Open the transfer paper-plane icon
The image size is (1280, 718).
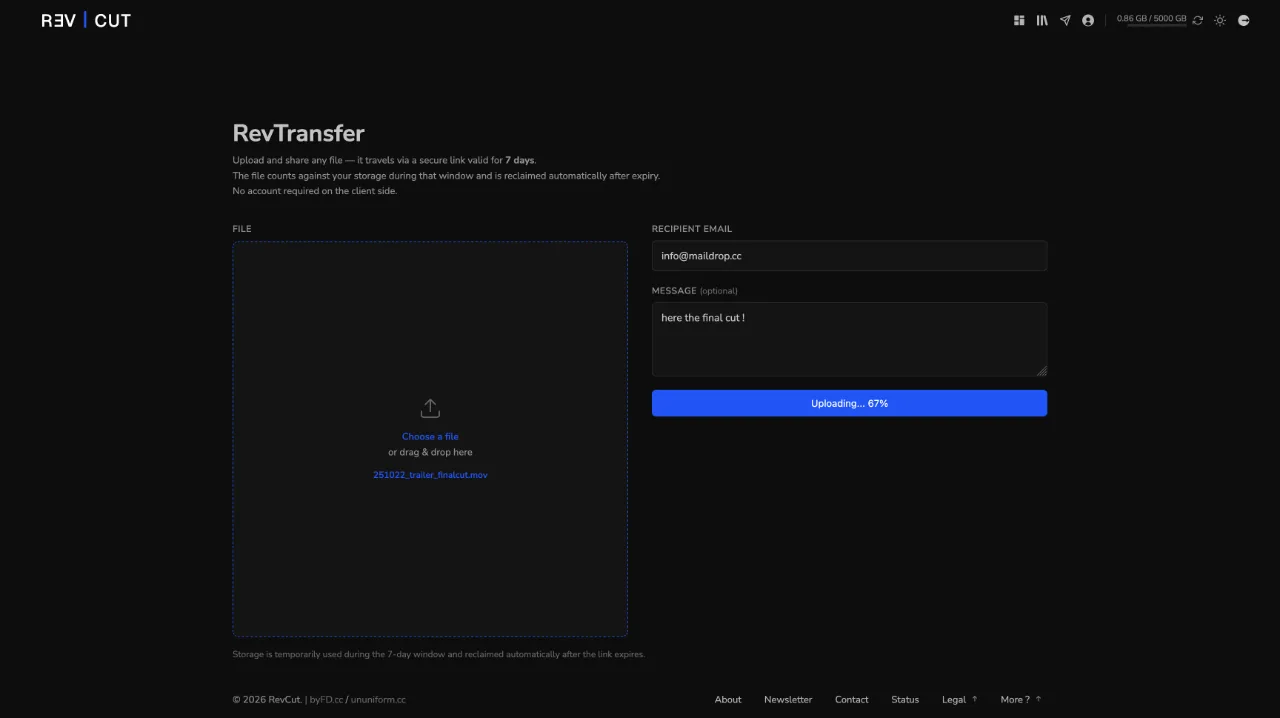click(x=1065, y=20)
